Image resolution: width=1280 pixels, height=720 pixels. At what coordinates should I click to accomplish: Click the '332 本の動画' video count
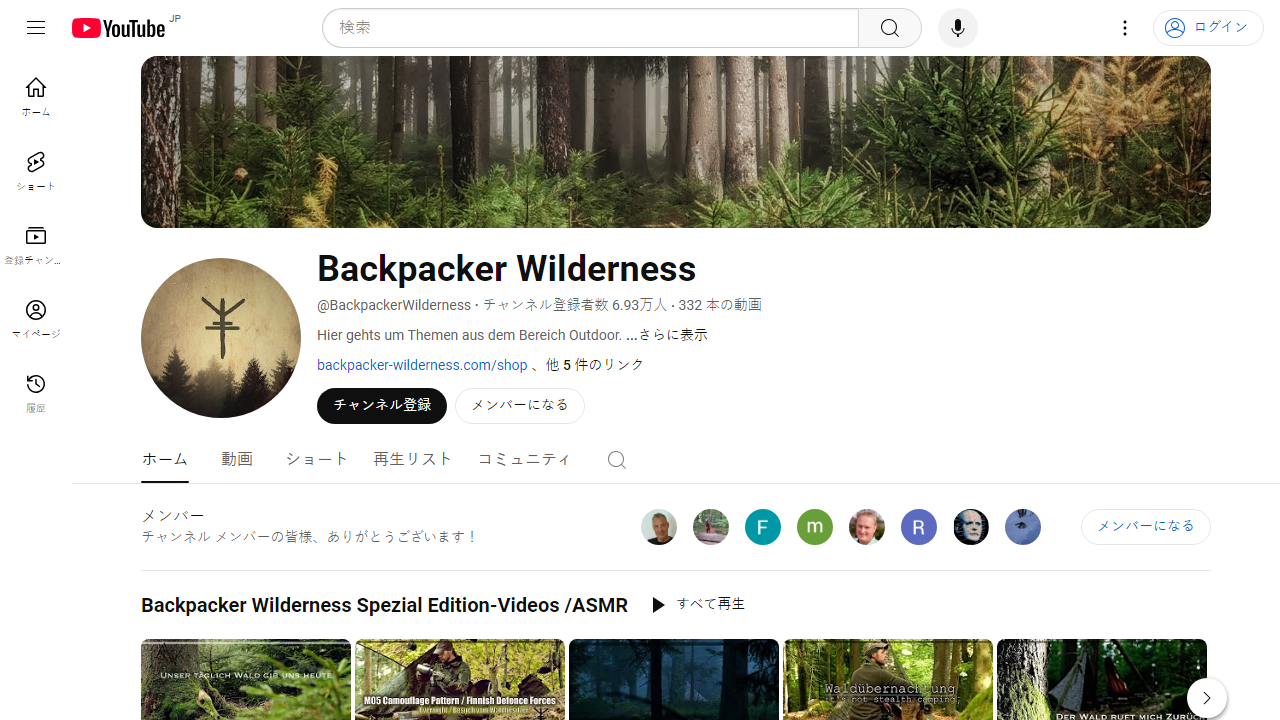[720, 305]
